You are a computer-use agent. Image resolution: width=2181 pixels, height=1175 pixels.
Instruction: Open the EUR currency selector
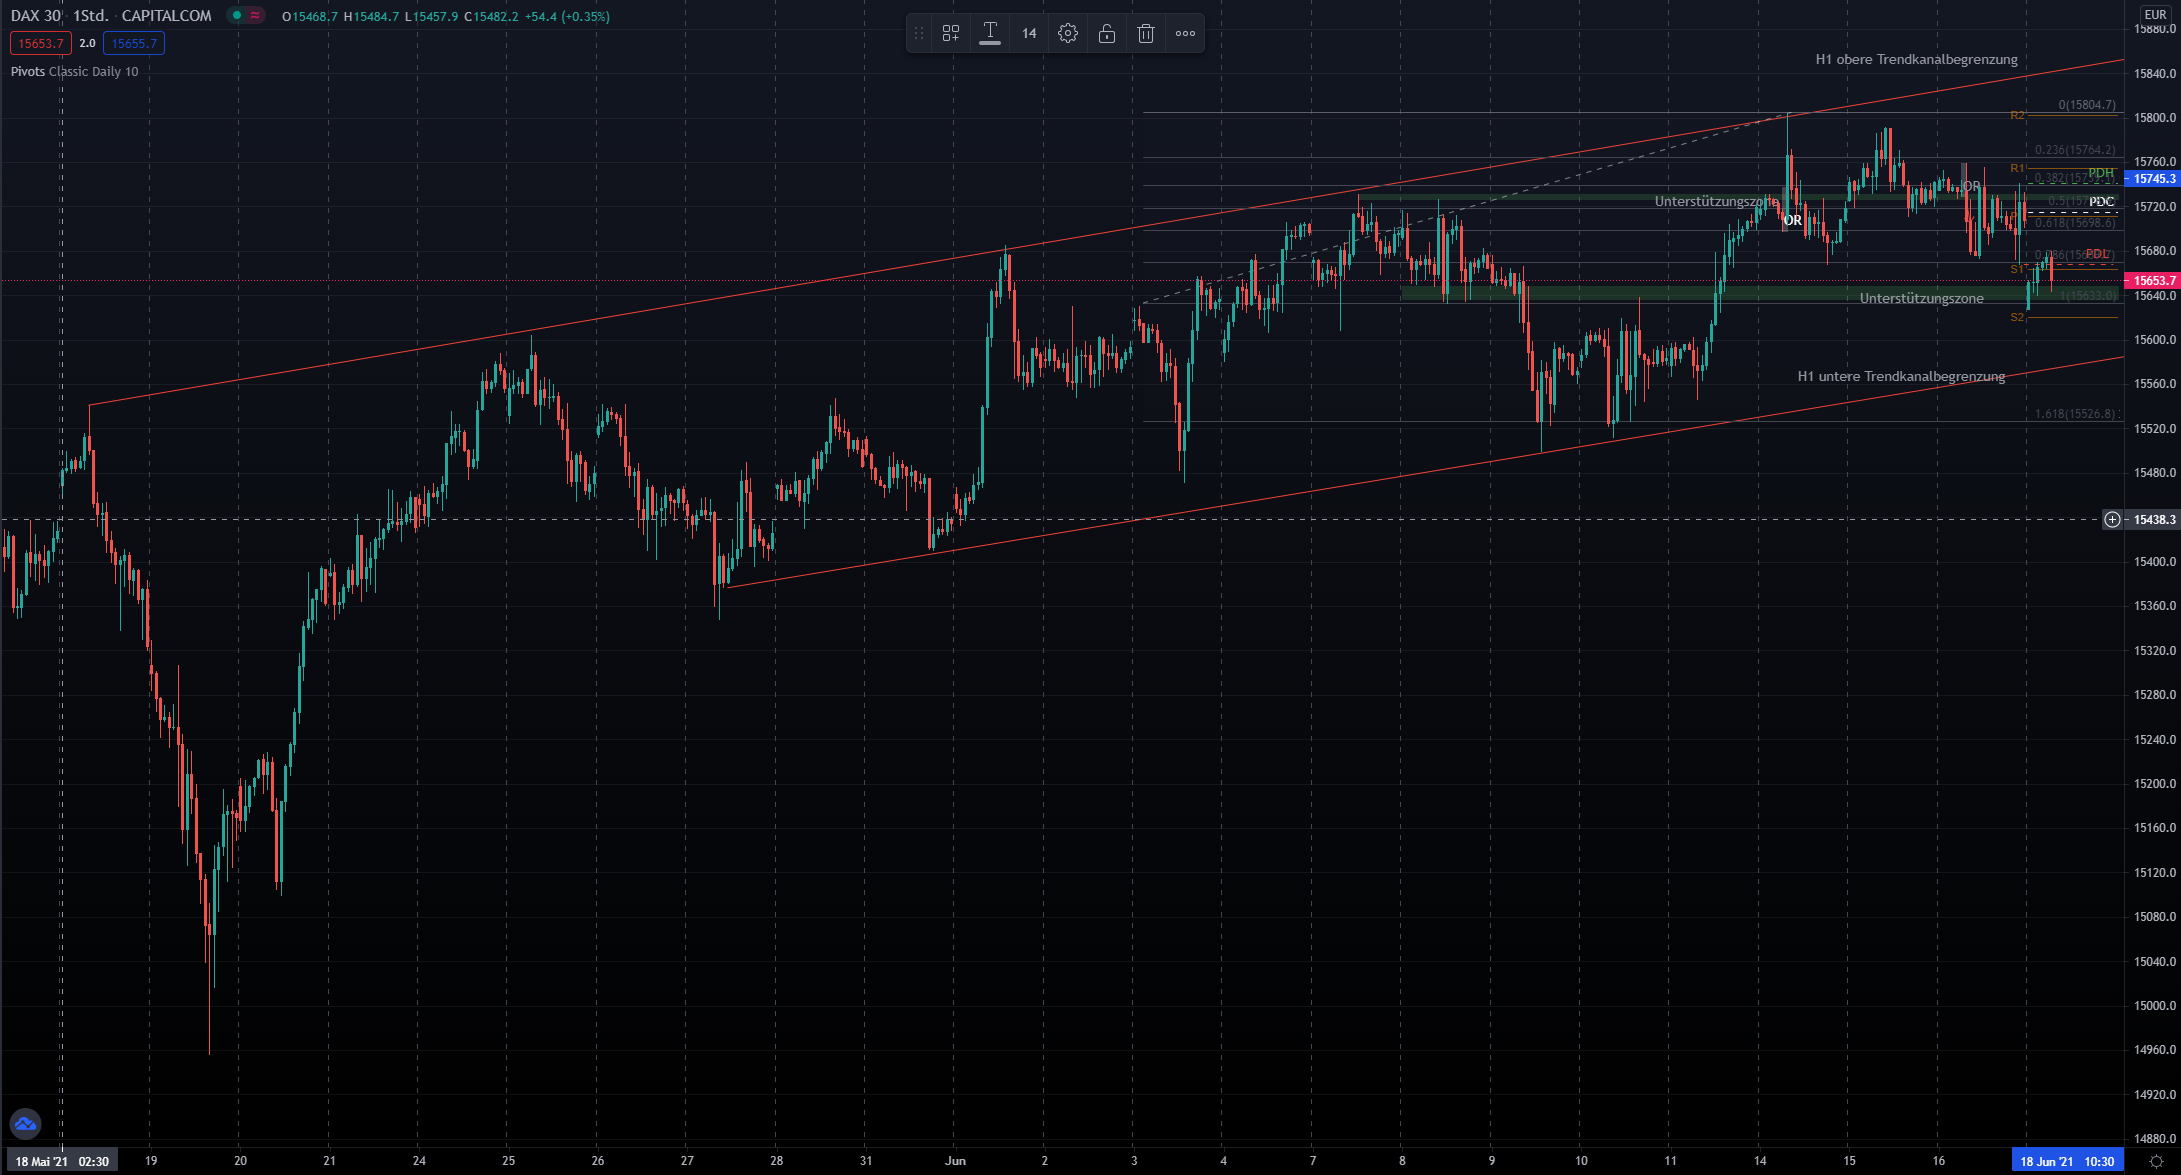click(x=2154, y=14)
